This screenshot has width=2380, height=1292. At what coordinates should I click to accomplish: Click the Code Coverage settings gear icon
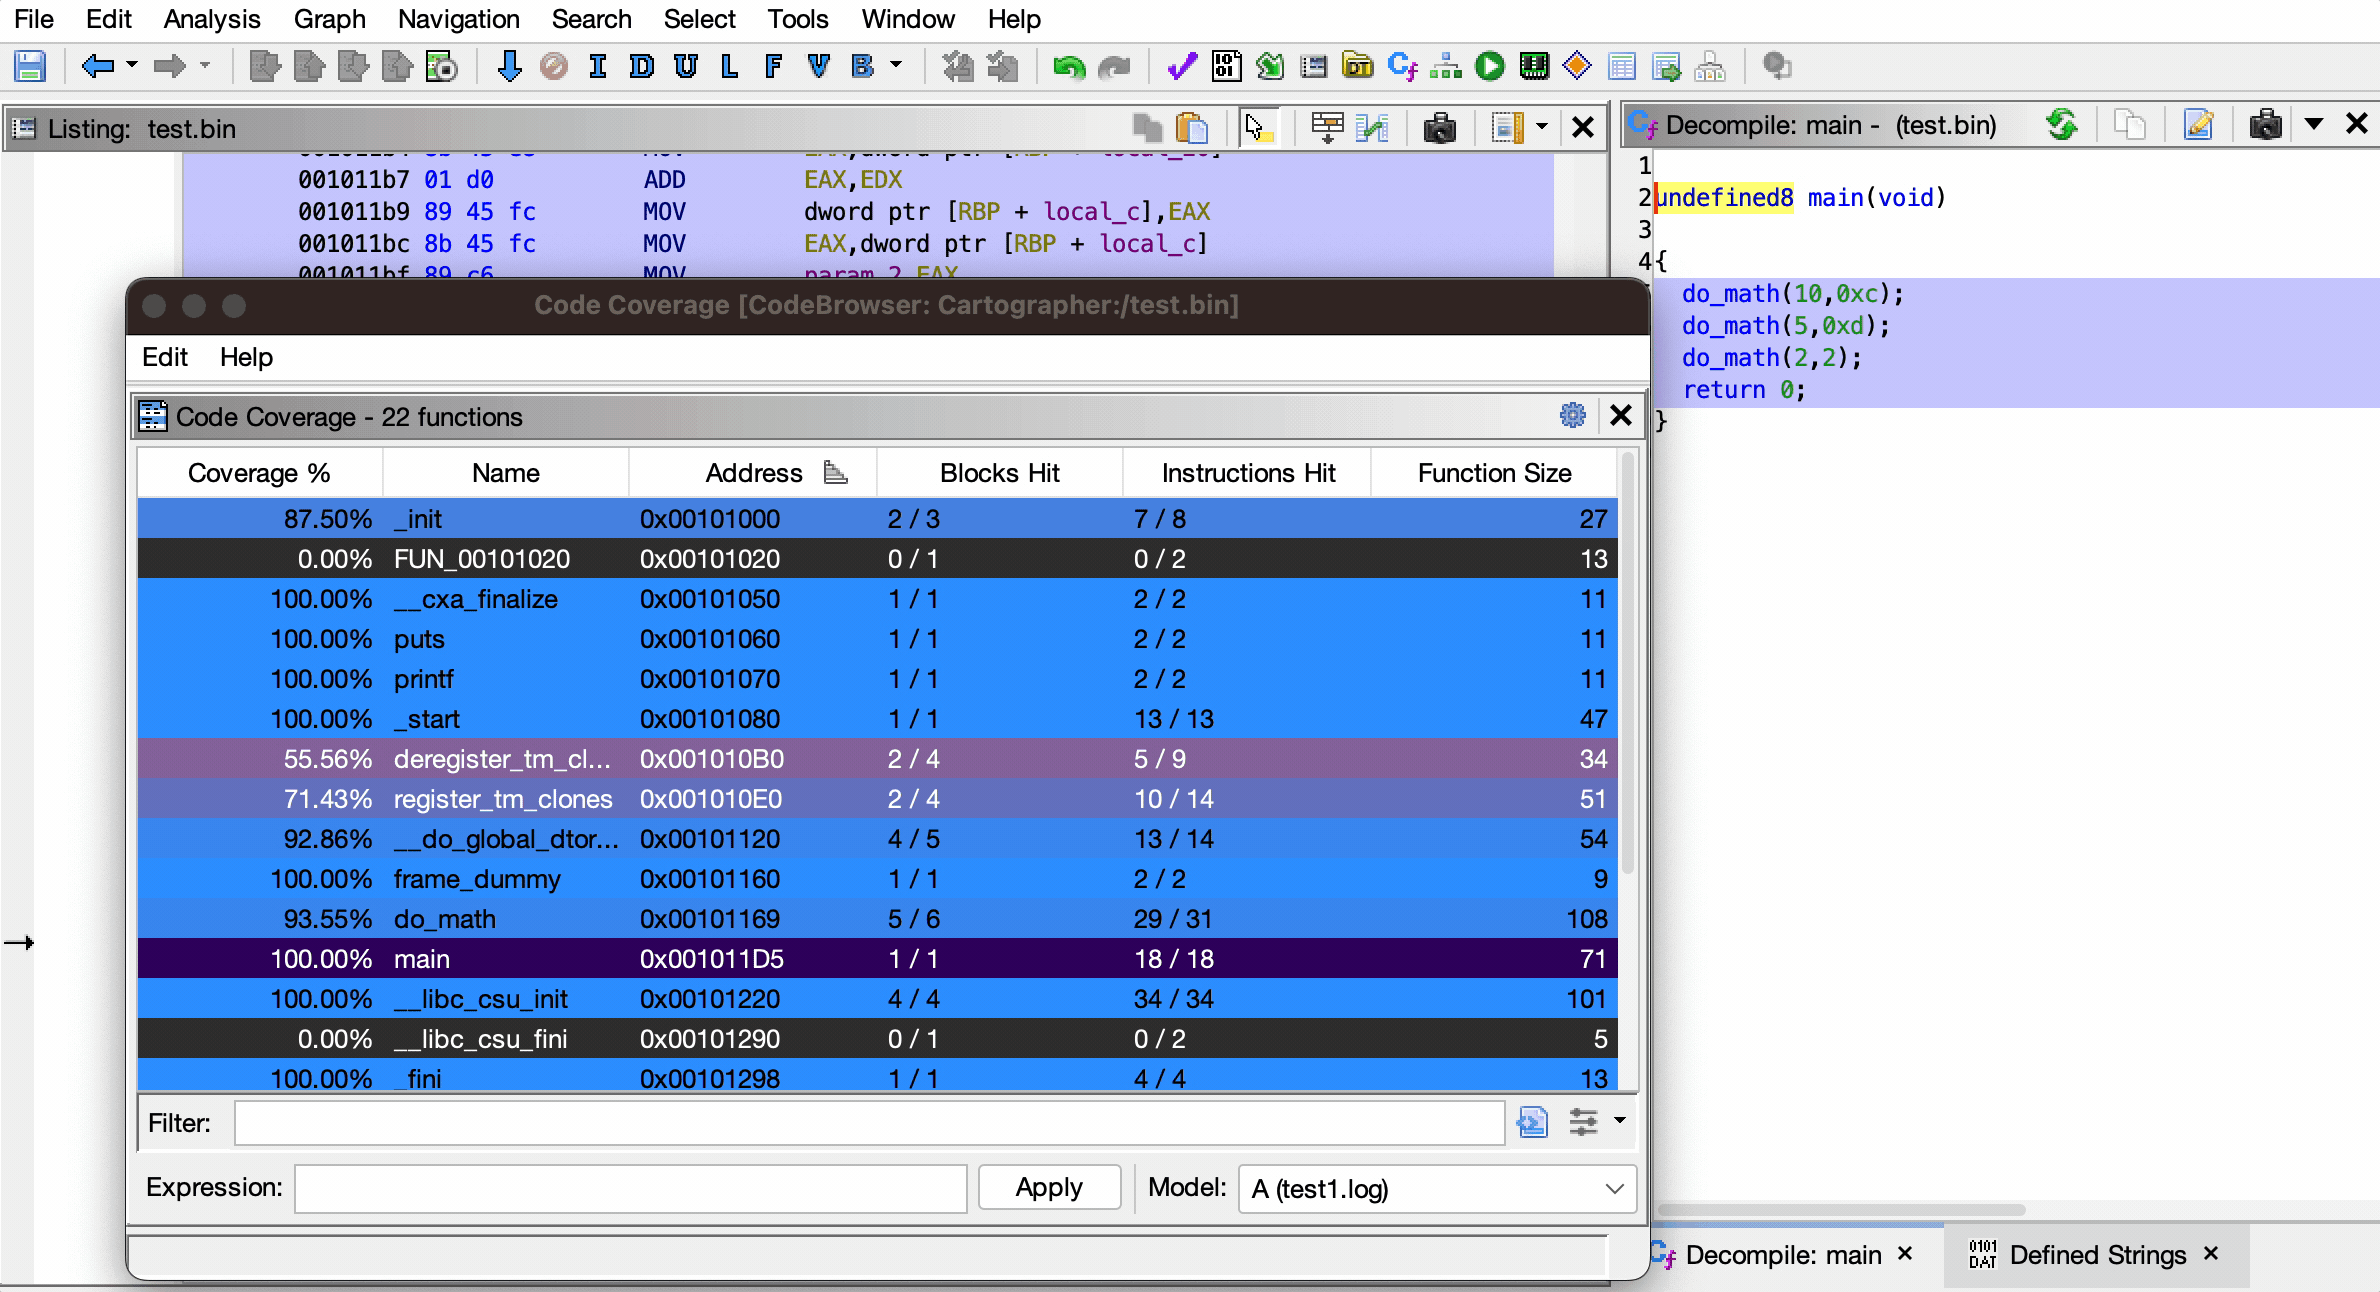click(1572, 415)
